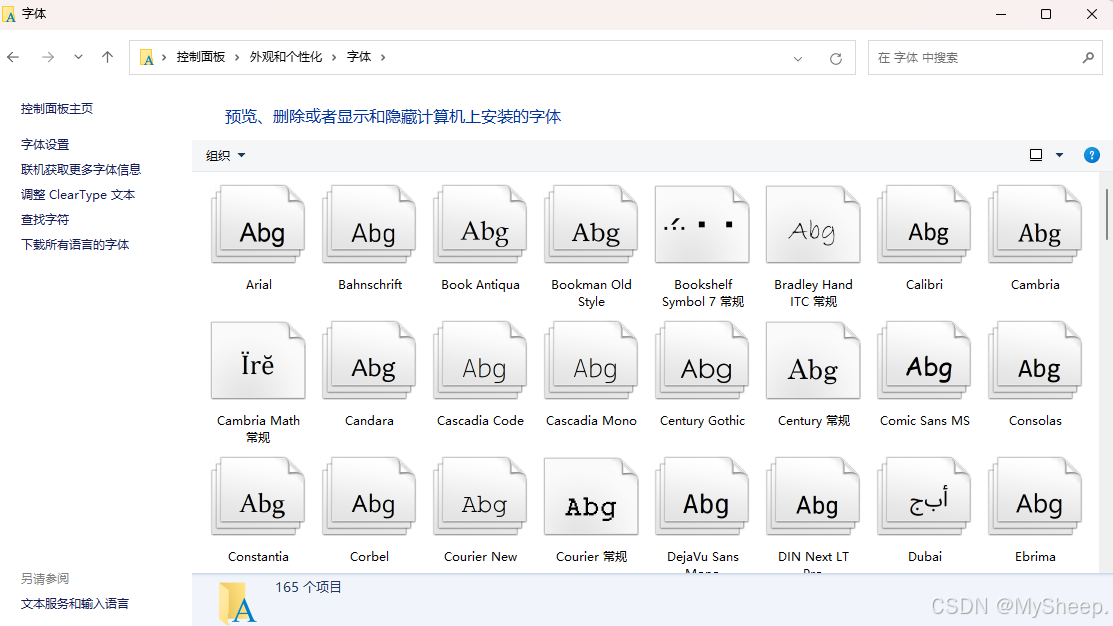
Task: Expand chevron after 外观和个性化 breadcrumb
Action: point(334,57)
